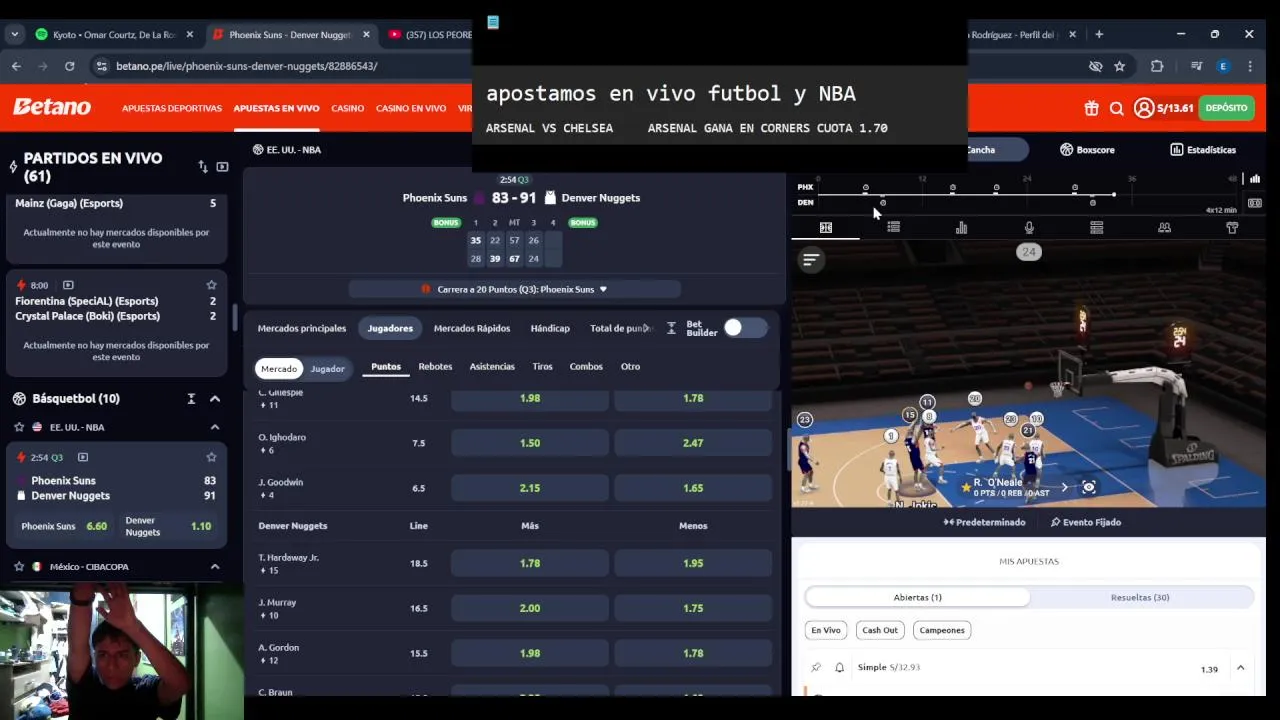Click the Predeterminado view button
Screen dimensions: 1280x720
[x=984, y=522]
